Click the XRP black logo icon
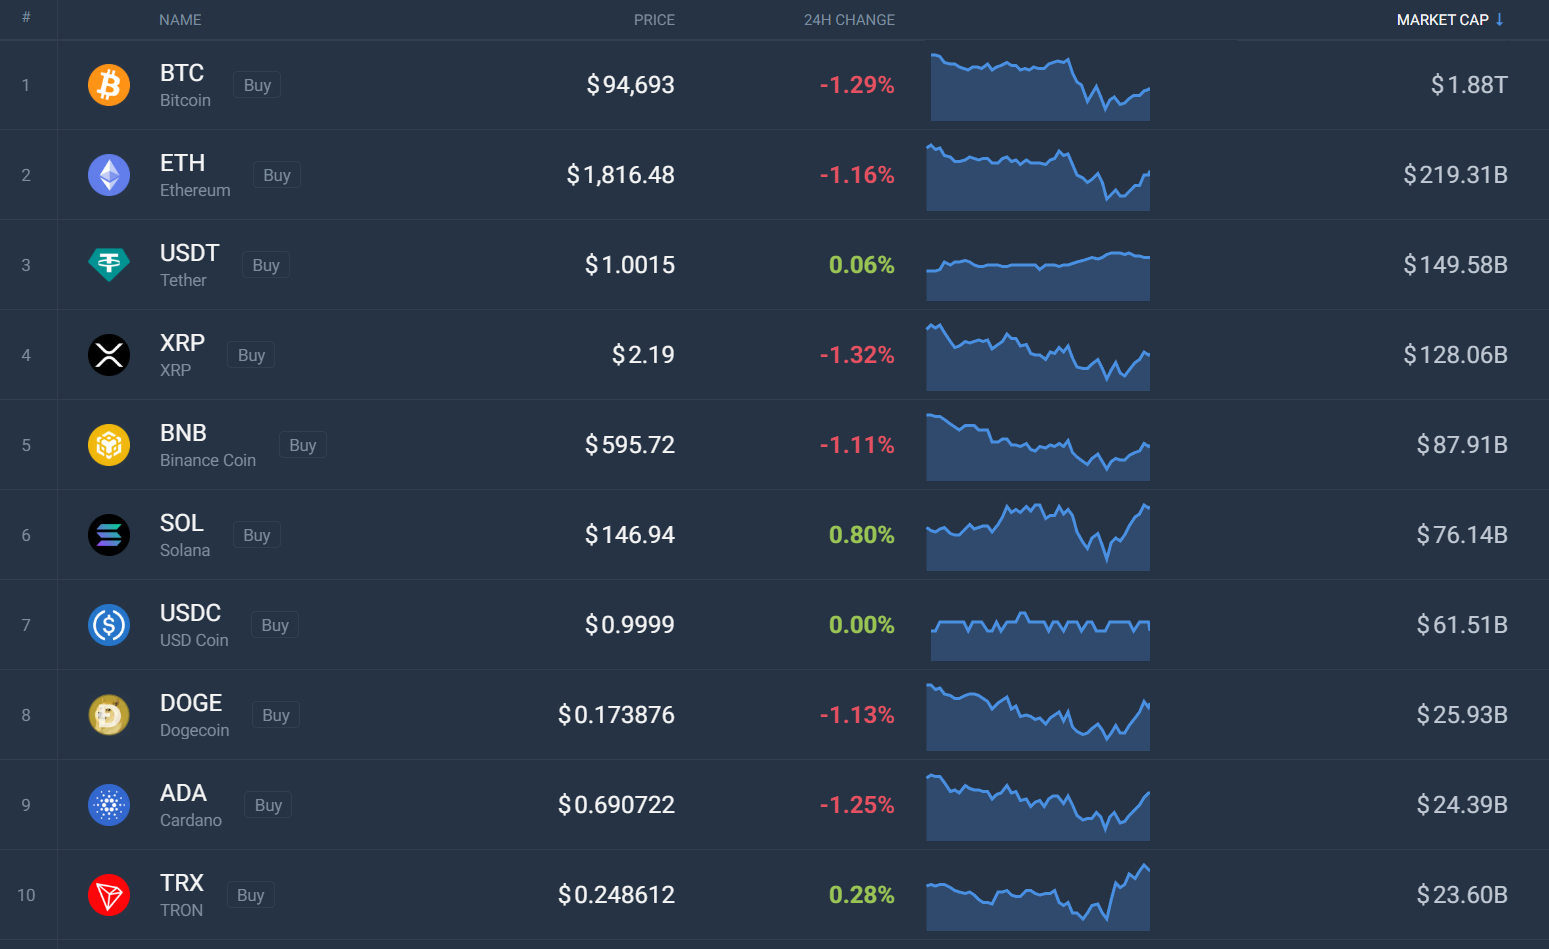The height and width of the screenshot is (949, 1549). [x=109, y=355]
